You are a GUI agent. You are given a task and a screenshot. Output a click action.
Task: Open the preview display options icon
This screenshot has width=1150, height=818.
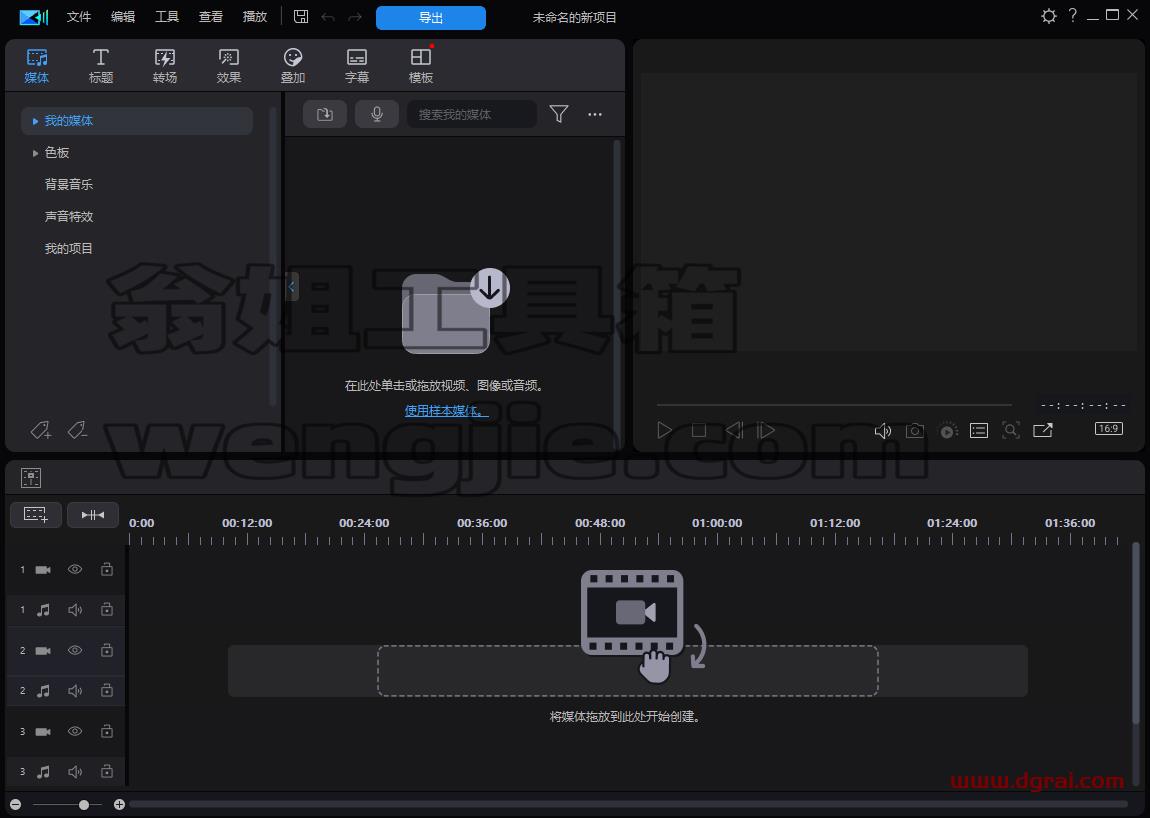click(979, 431)
